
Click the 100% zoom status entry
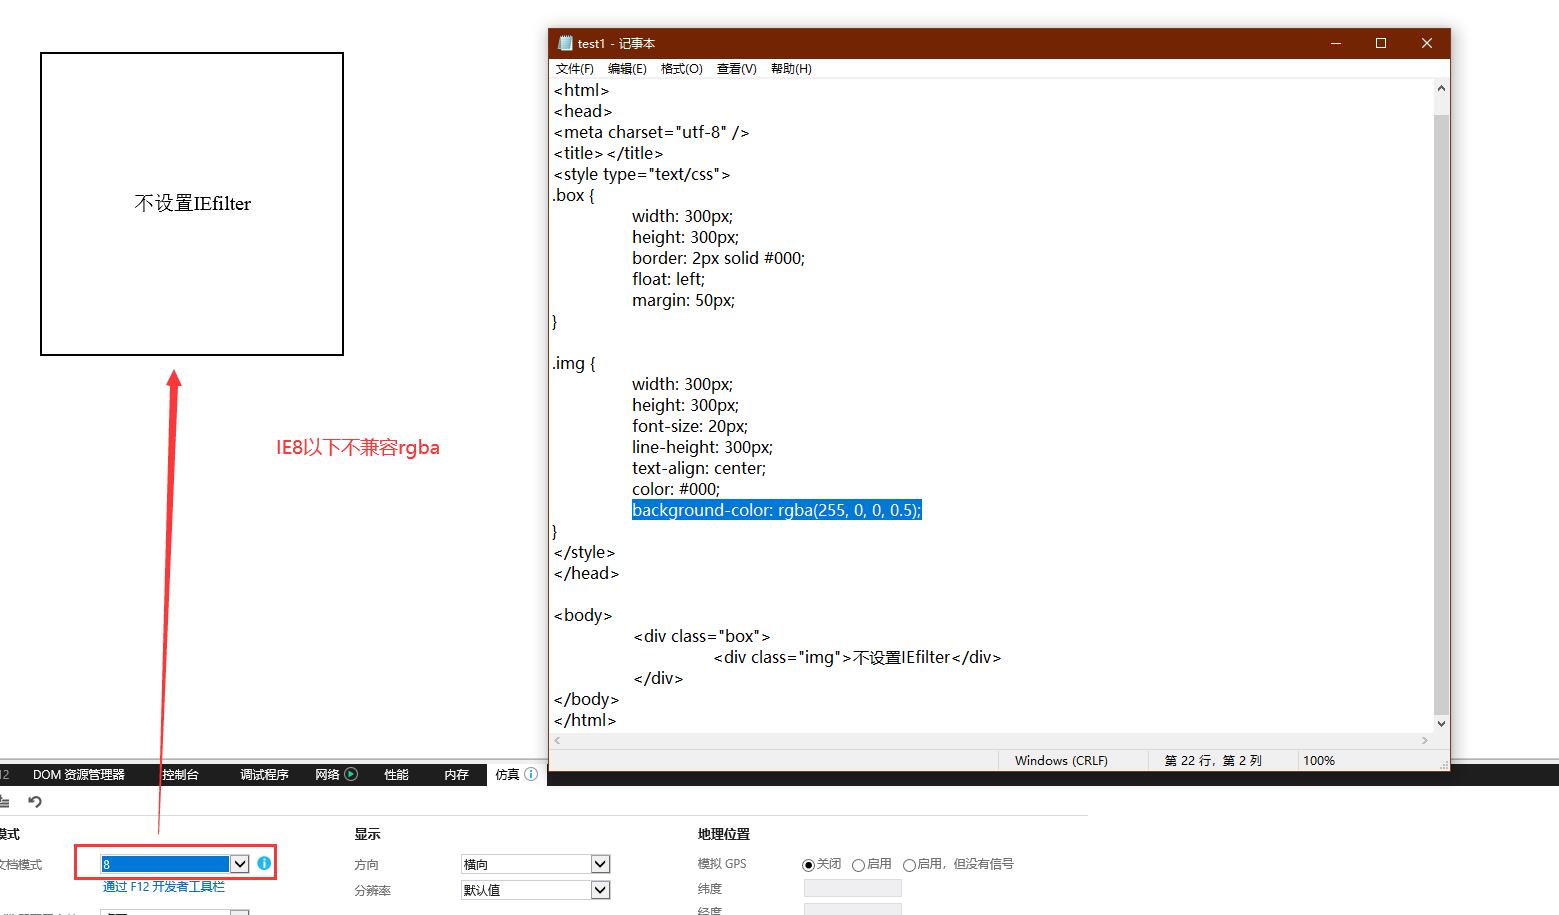click(1319, 761)
